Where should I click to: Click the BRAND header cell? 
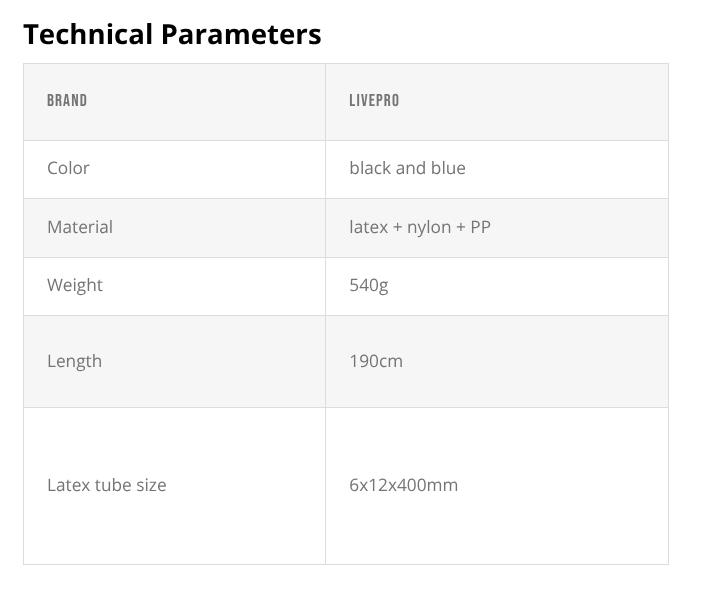coord(67,101)
